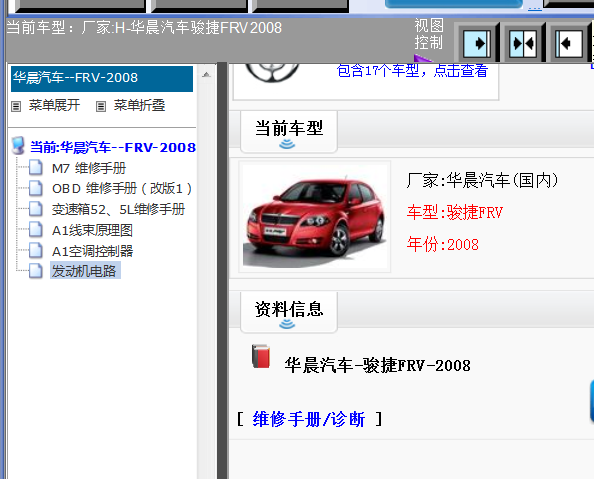
Task: Open OBD 维修手册（改版1）
Action: [122, 188]
